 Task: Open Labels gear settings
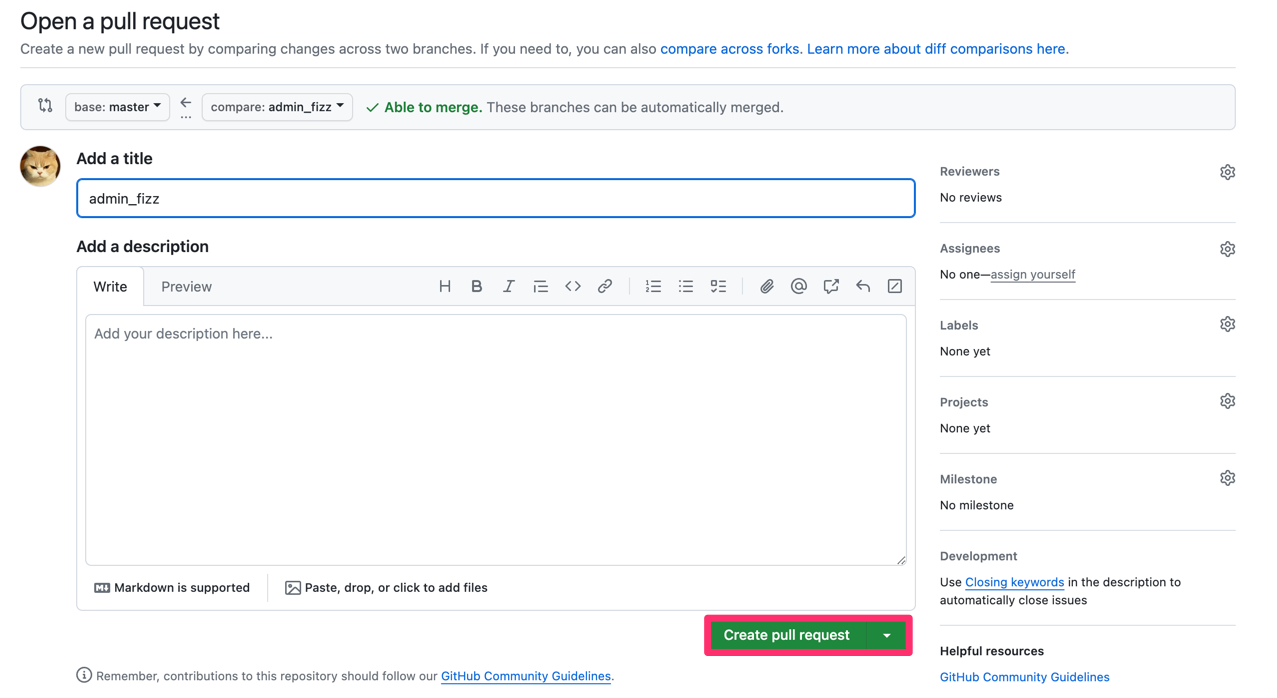click(1227, 324)
